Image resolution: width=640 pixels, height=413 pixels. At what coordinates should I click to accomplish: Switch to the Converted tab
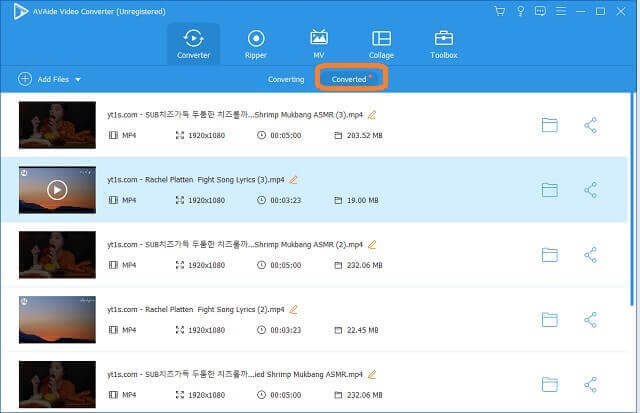pos(349,79)
